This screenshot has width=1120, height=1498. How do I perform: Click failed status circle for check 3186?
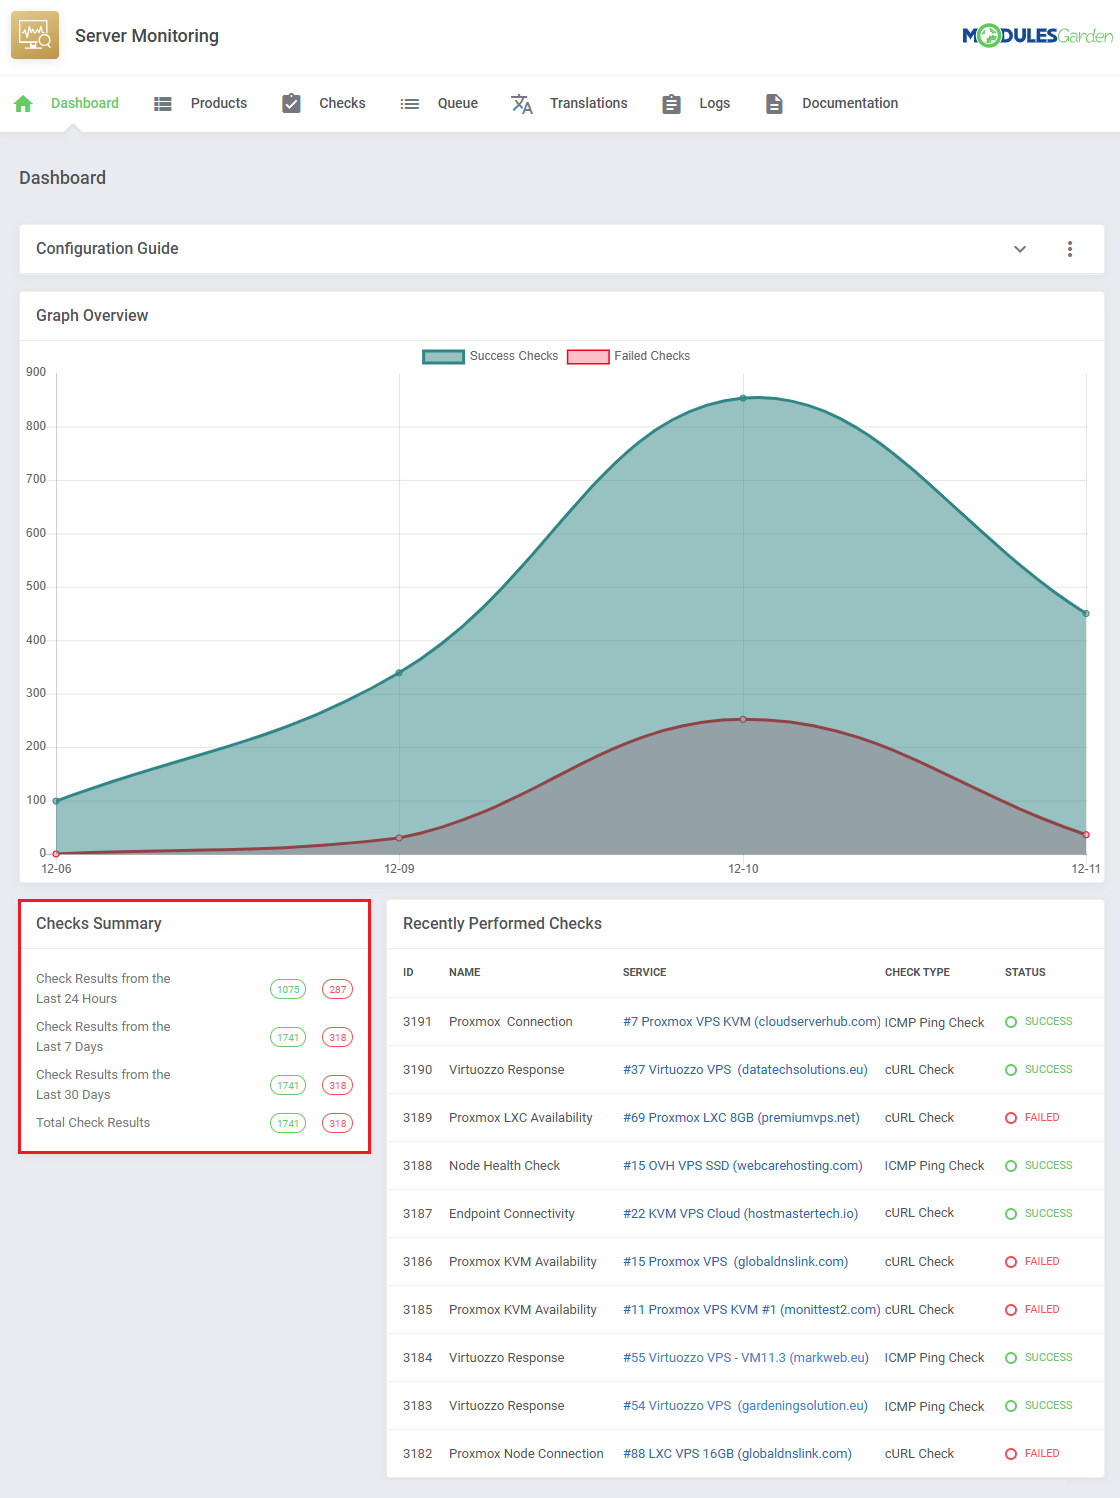click(1011, 1262)
